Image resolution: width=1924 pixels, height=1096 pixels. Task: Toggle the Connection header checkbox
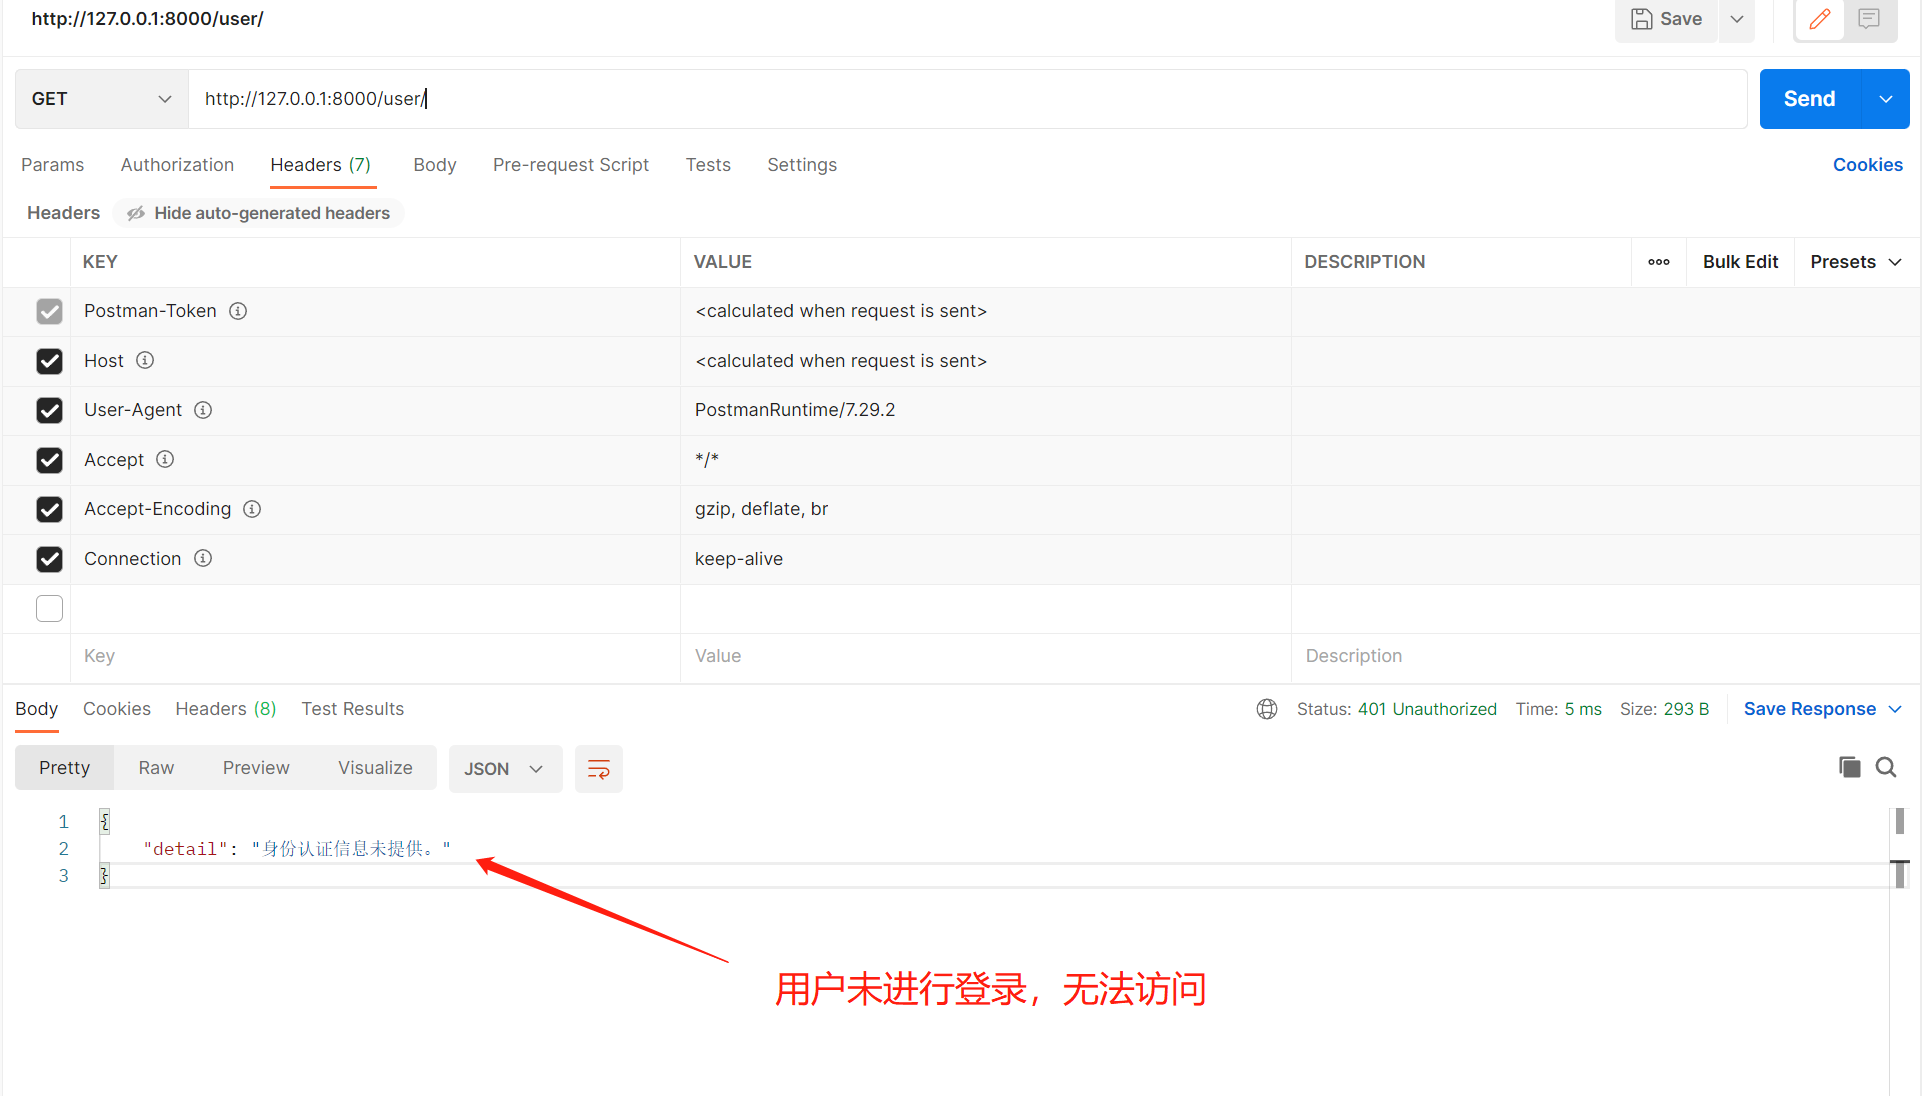tap(49, 559)
